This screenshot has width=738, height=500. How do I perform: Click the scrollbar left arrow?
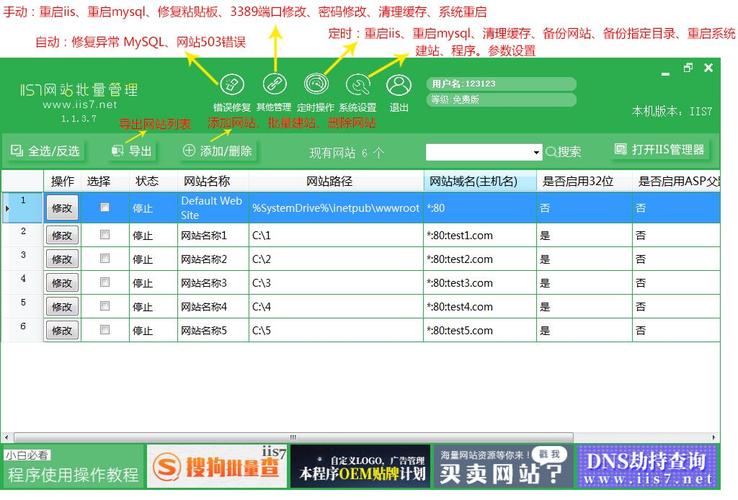click(6, 437)
